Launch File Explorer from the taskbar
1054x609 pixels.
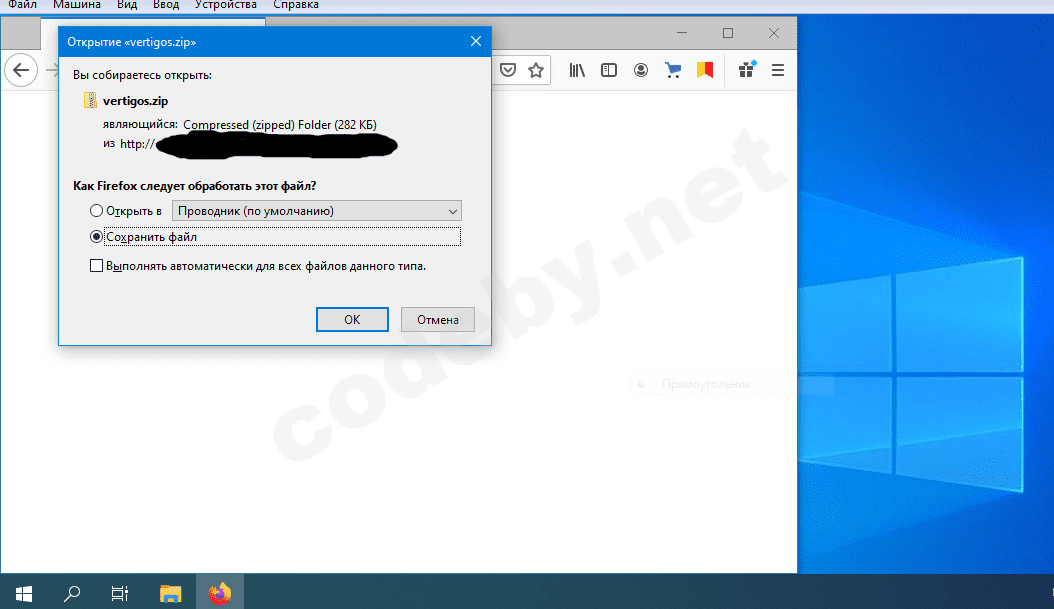(x=171, y=594)
